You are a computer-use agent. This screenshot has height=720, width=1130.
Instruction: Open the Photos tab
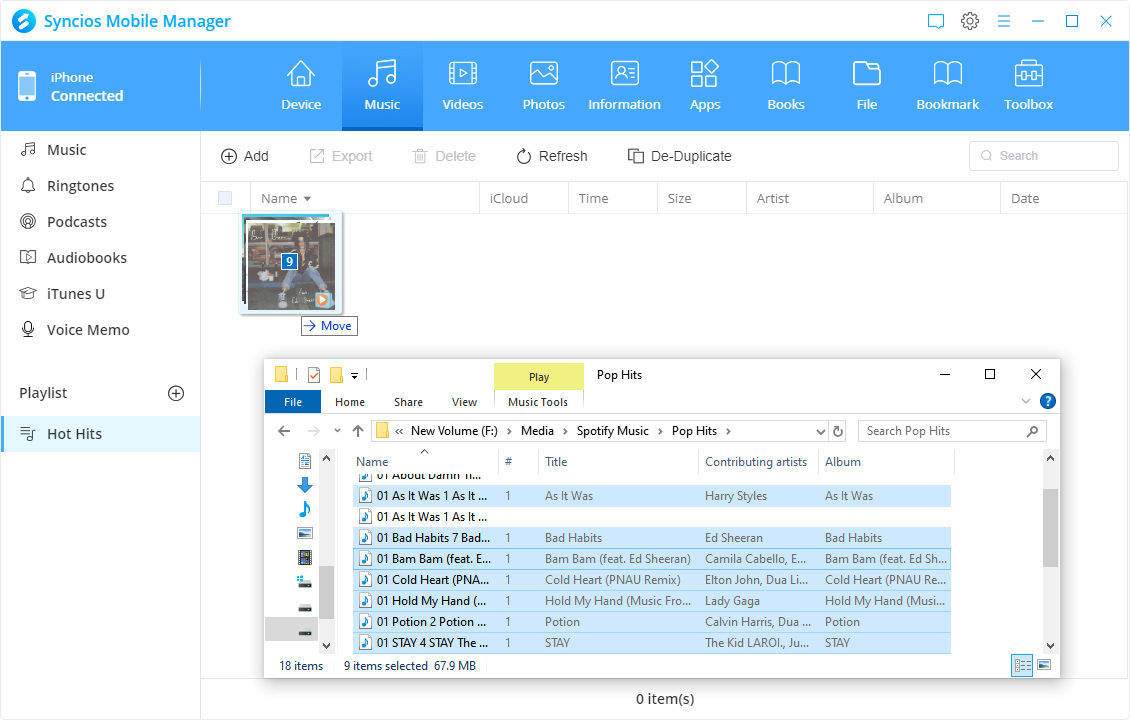coord(543,86)
